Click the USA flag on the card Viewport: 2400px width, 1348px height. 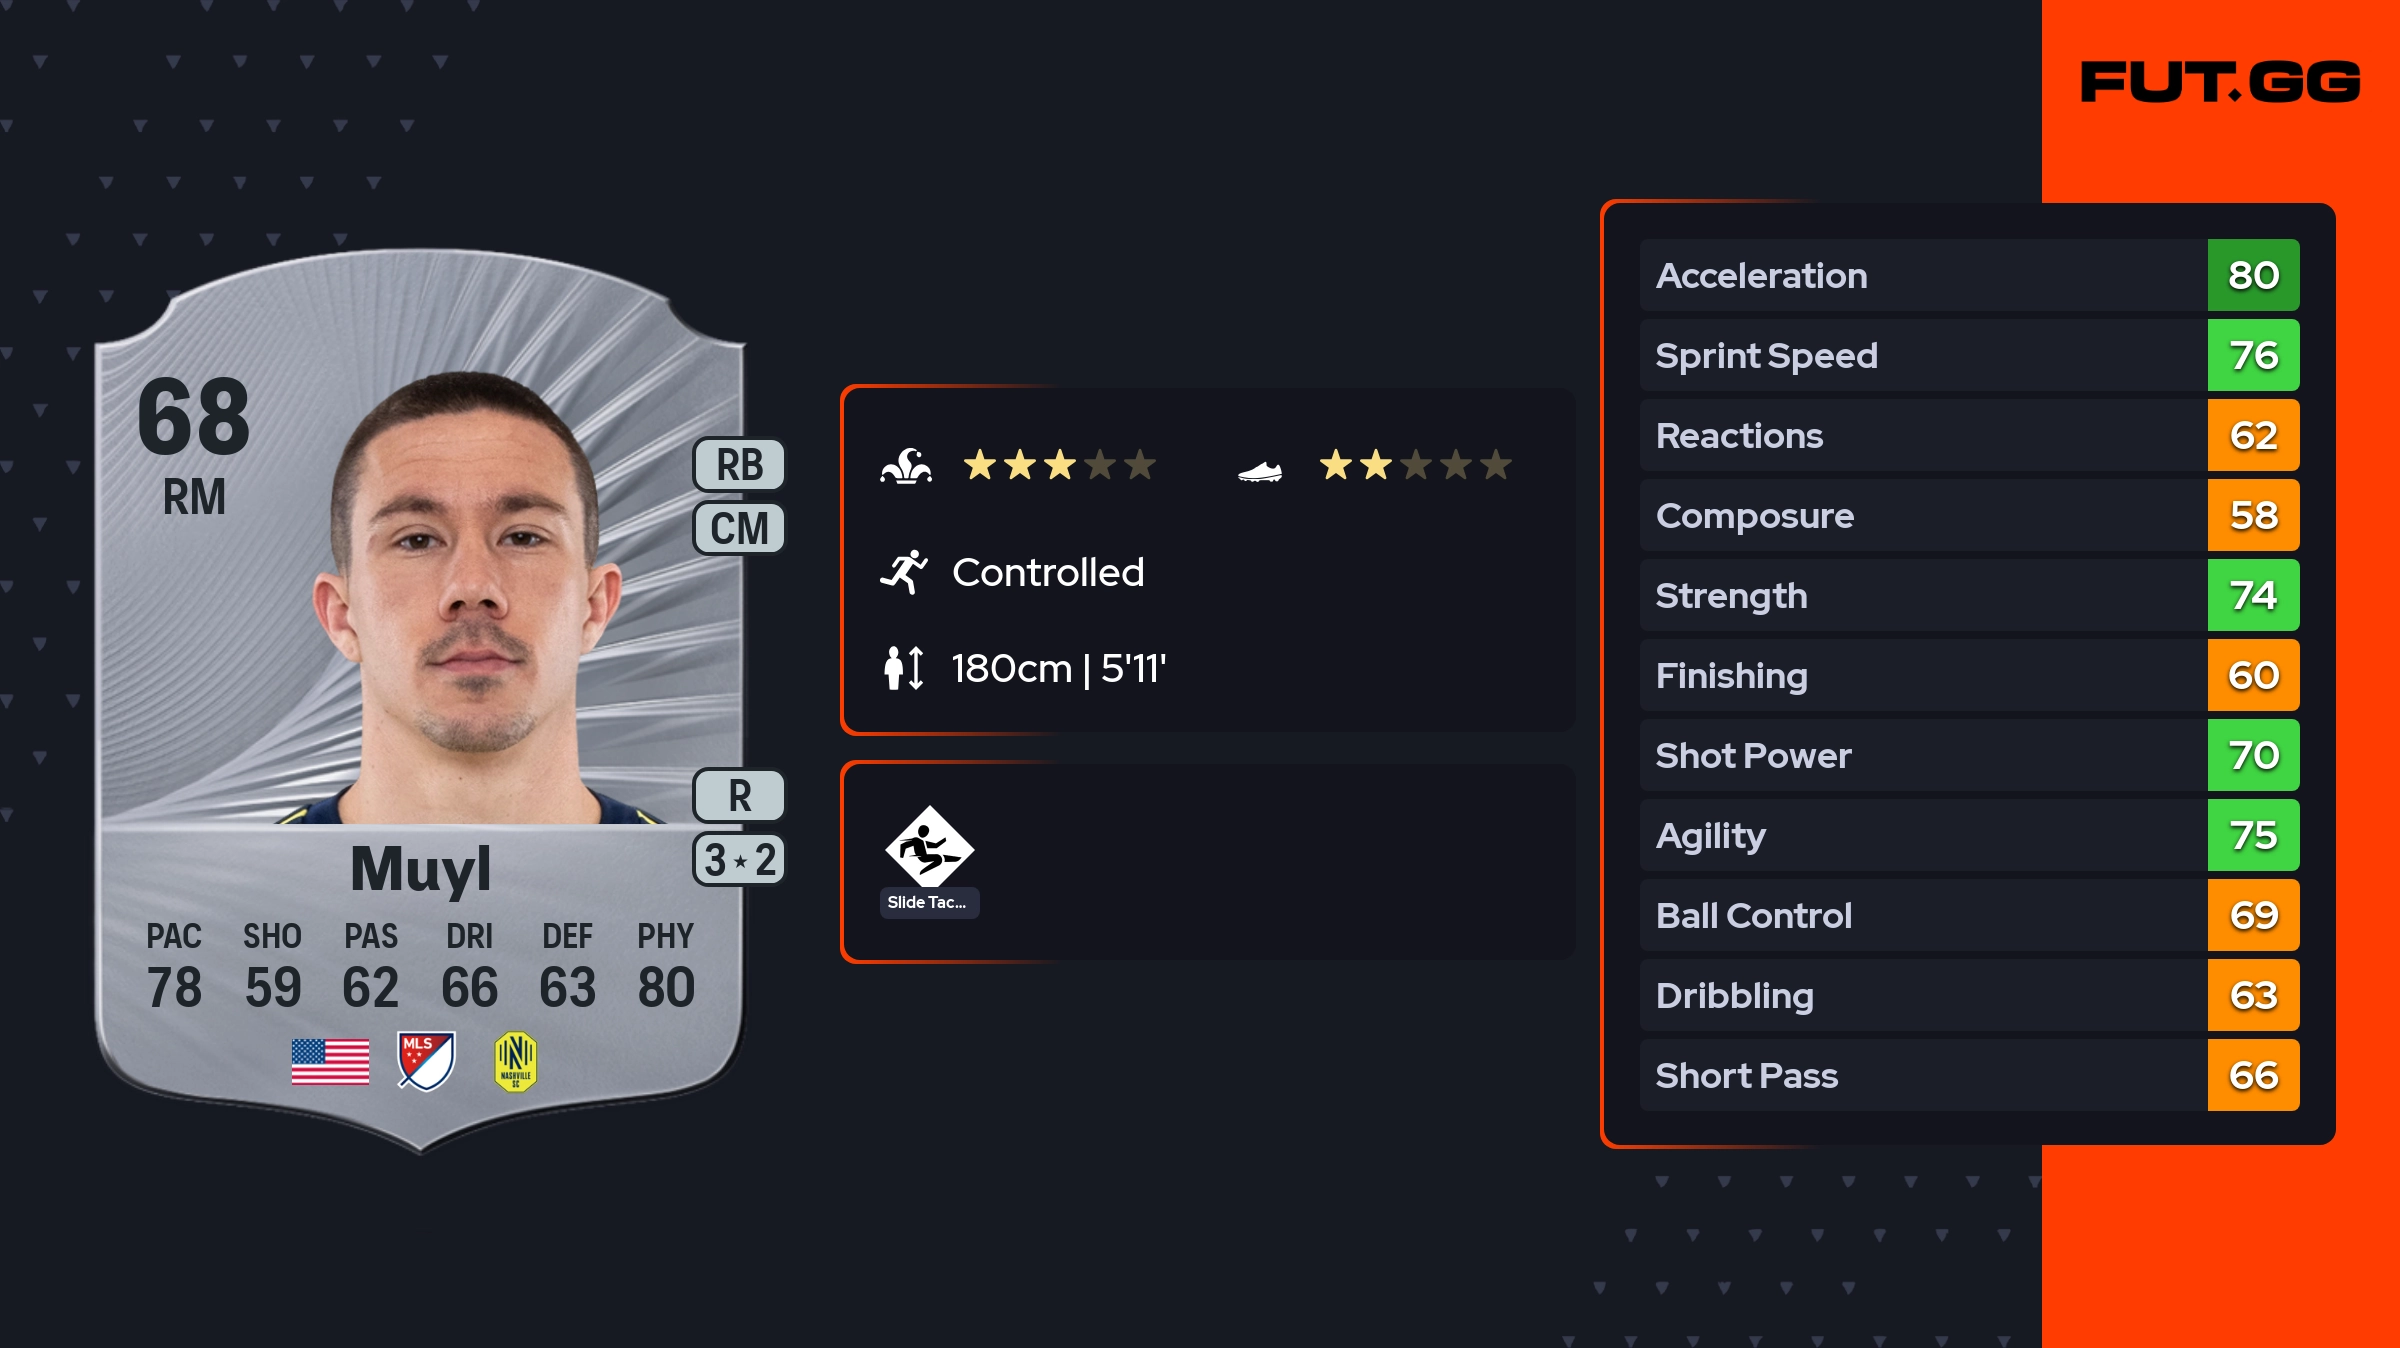pos(330,1062)
